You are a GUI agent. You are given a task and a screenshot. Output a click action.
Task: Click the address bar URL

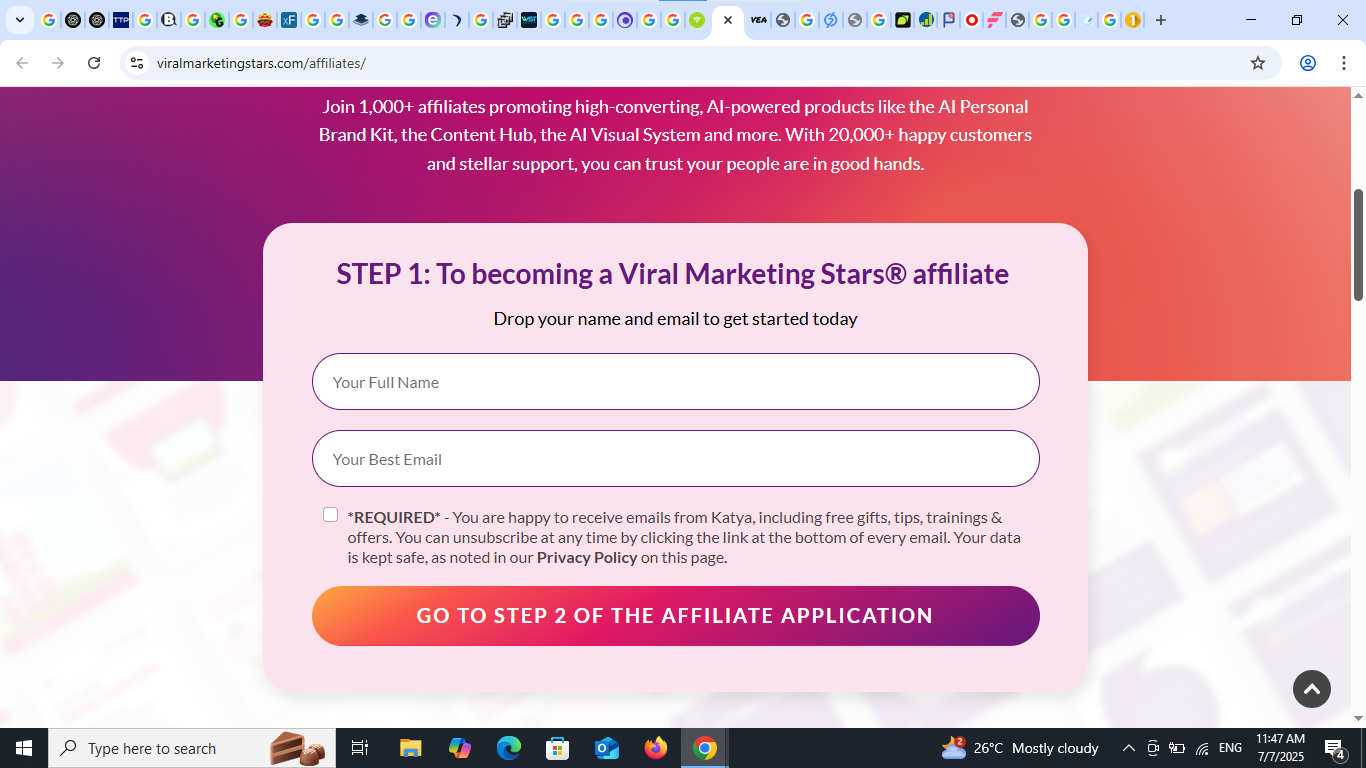tap(261, 63)
